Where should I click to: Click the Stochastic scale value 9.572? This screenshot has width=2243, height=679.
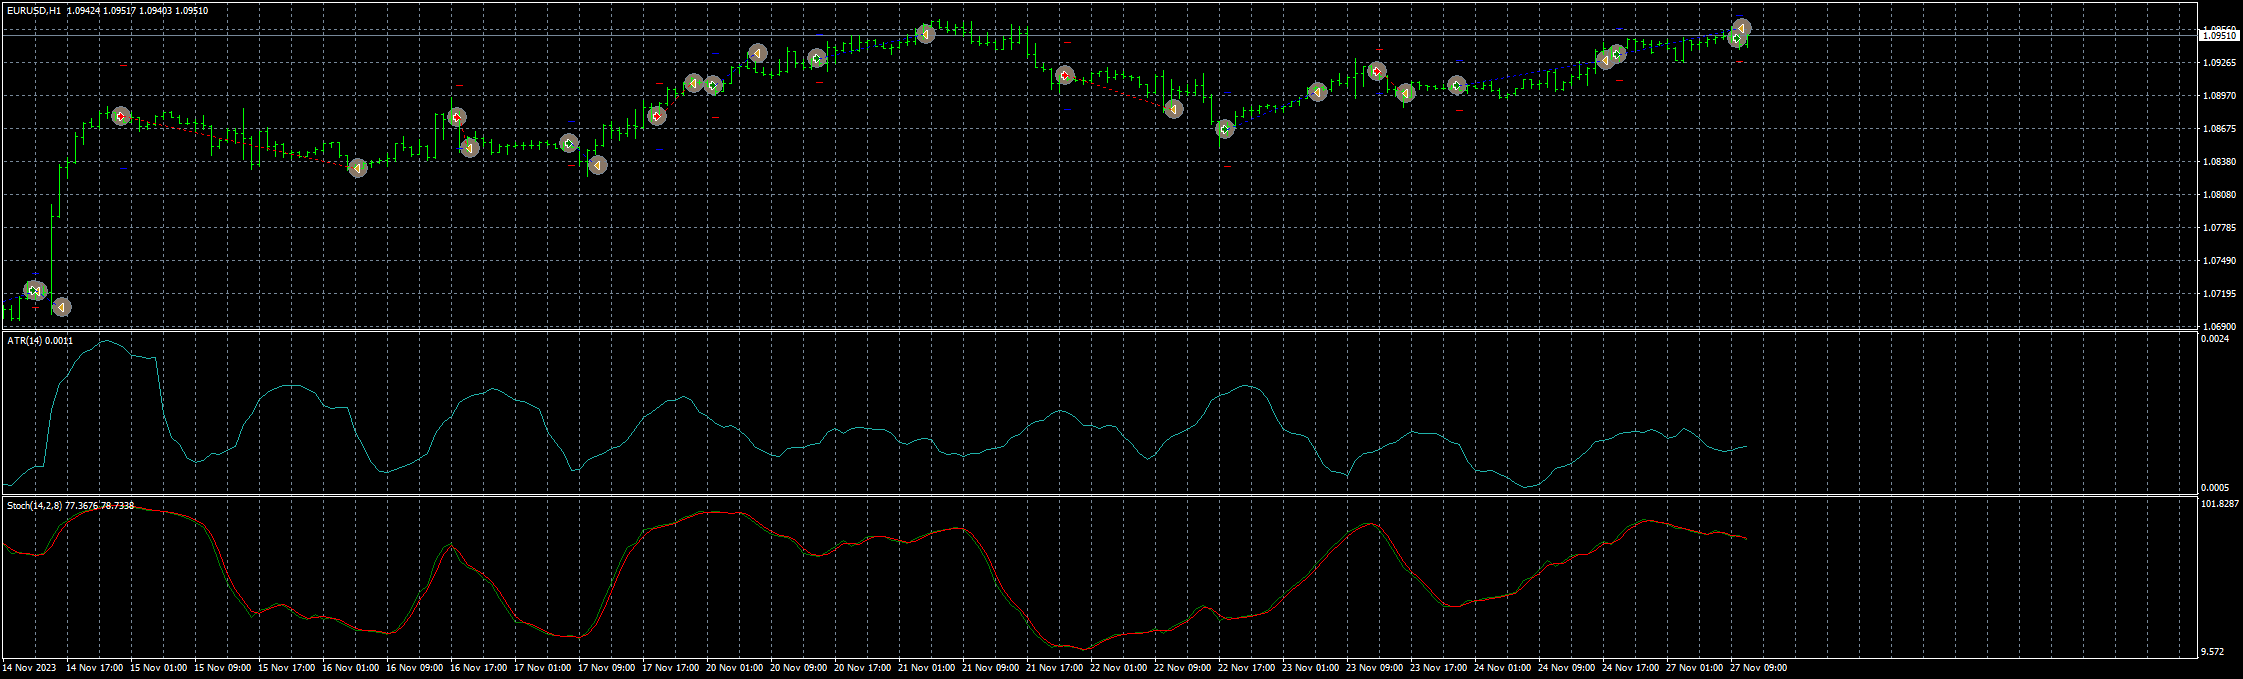2210,652
